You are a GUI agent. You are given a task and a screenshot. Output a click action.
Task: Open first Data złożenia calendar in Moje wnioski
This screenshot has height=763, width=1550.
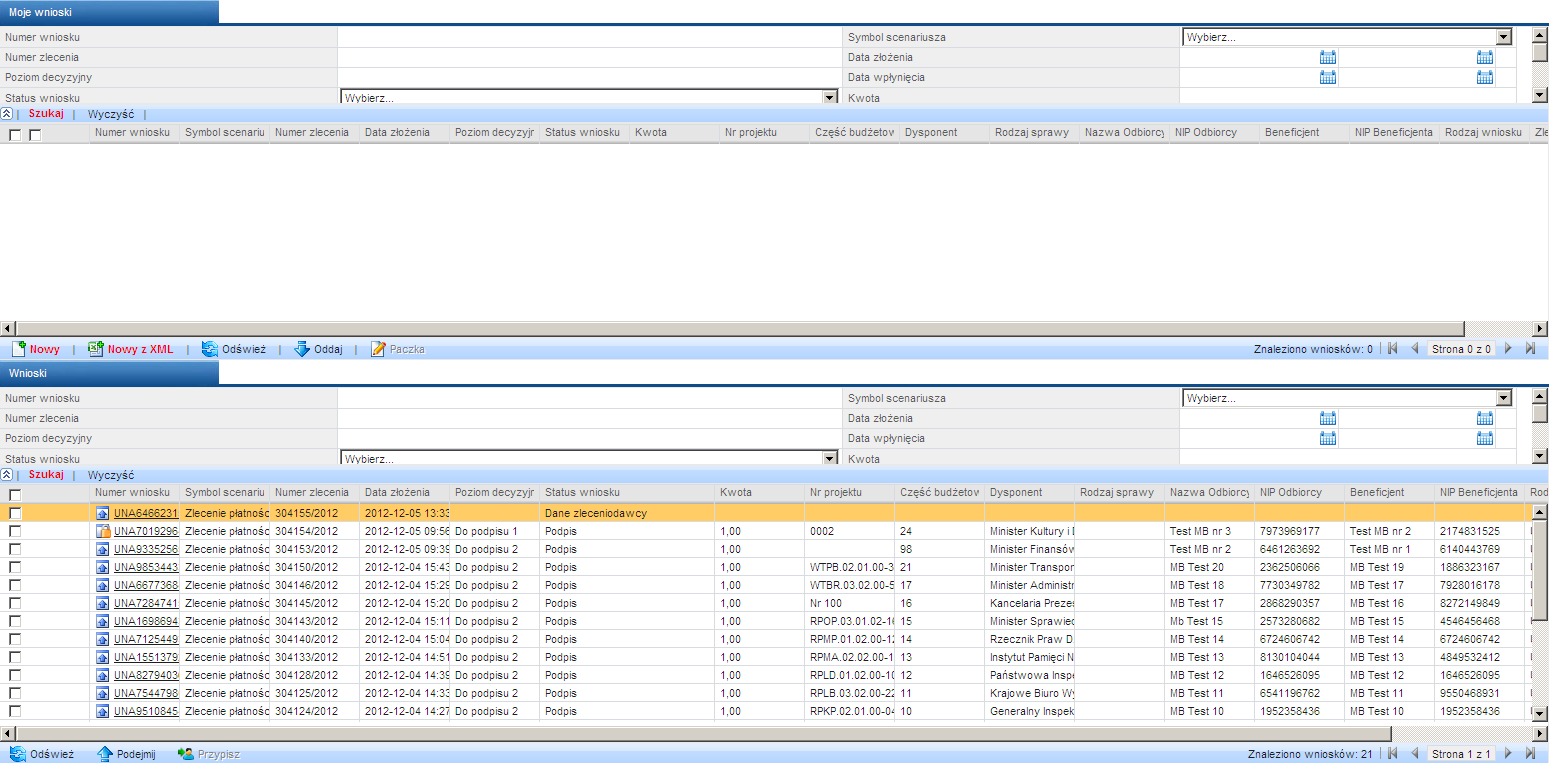coord(1328,57)
